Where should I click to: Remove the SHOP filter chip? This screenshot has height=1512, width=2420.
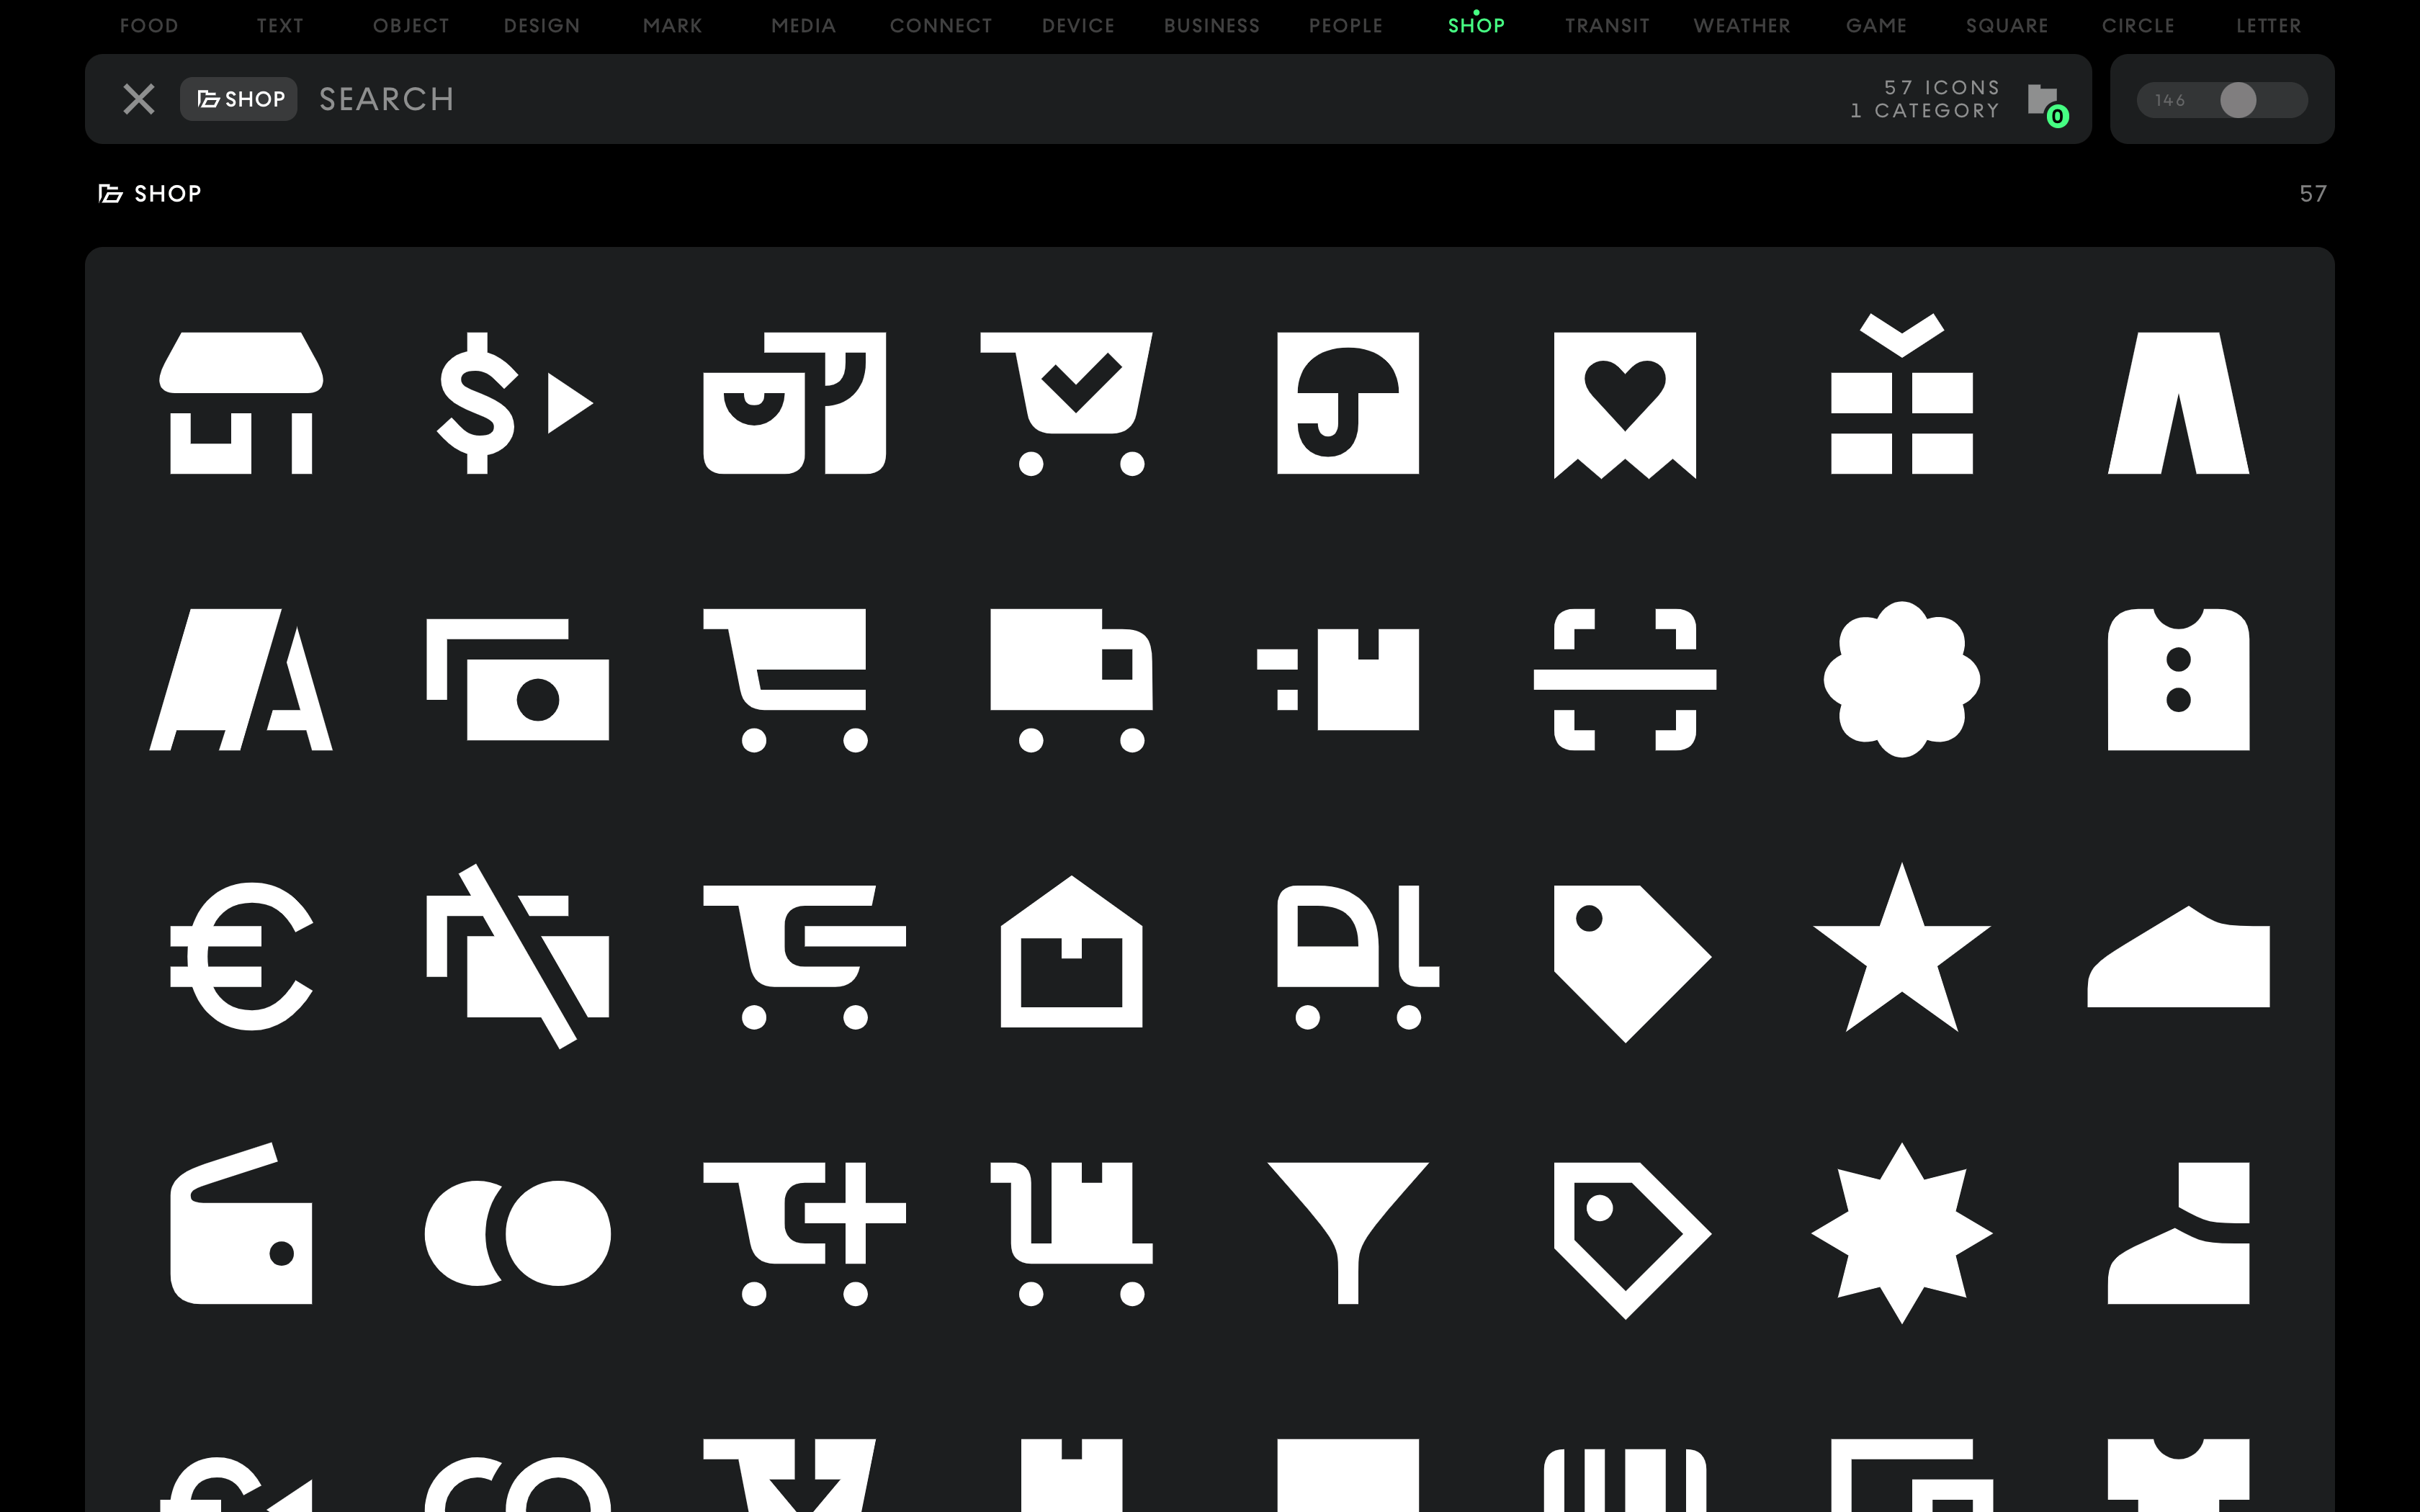coord(239,99)
